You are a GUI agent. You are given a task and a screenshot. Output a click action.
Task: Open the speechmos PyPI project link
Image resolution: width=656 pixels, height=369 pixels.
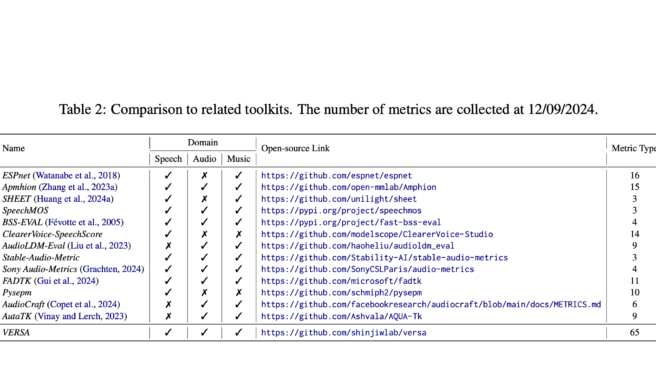[x=341, y=211]
